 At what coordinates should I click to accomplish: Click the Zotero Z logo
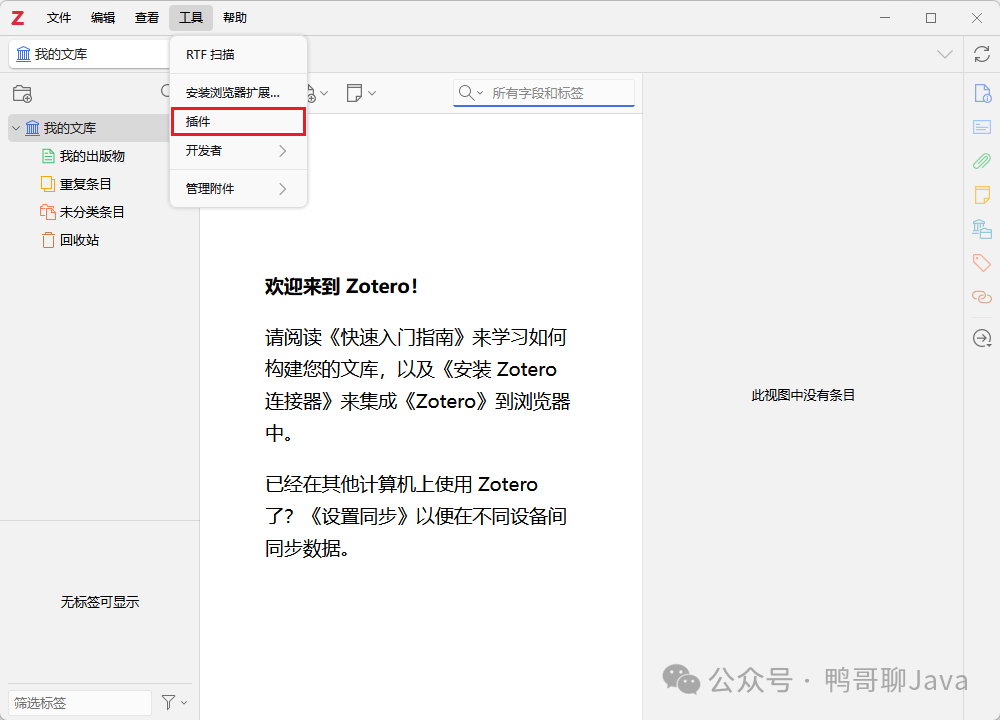point(18,18)
